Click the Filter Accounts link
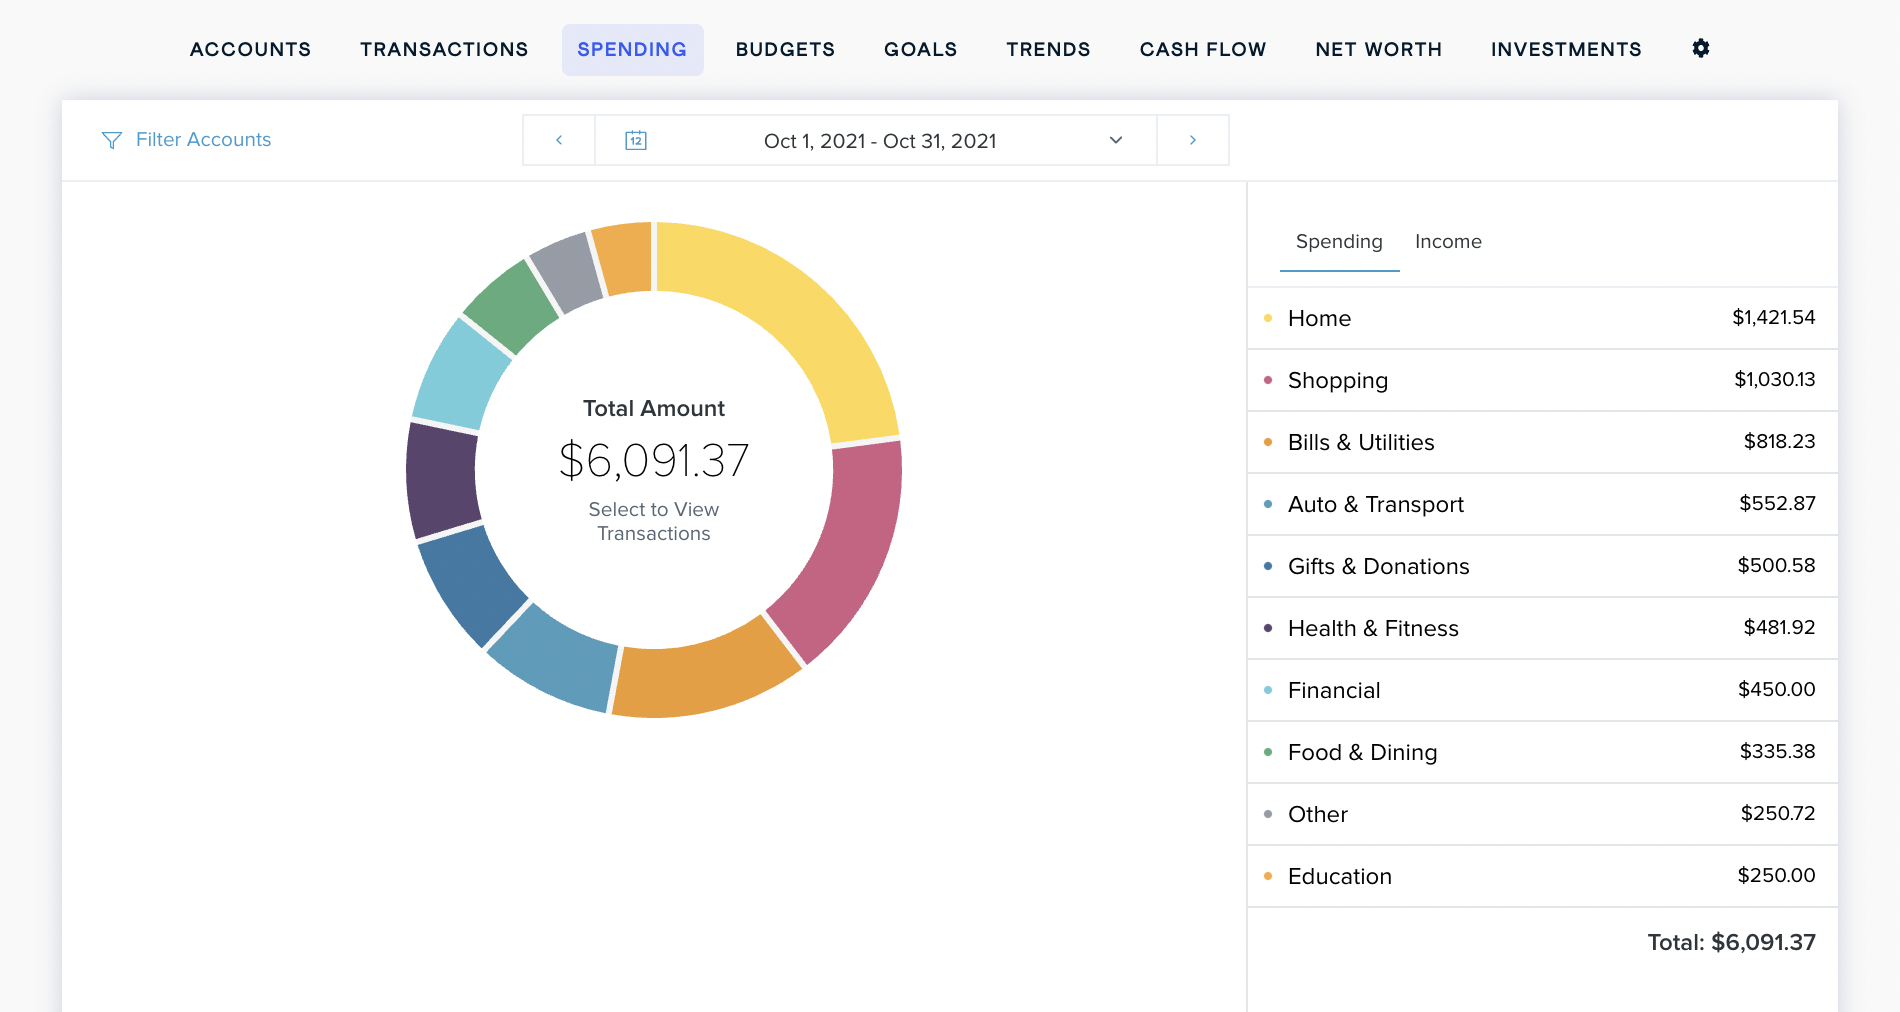Image resolution: width=1900 pixels, height=1012 pixels. click(203, 140)
